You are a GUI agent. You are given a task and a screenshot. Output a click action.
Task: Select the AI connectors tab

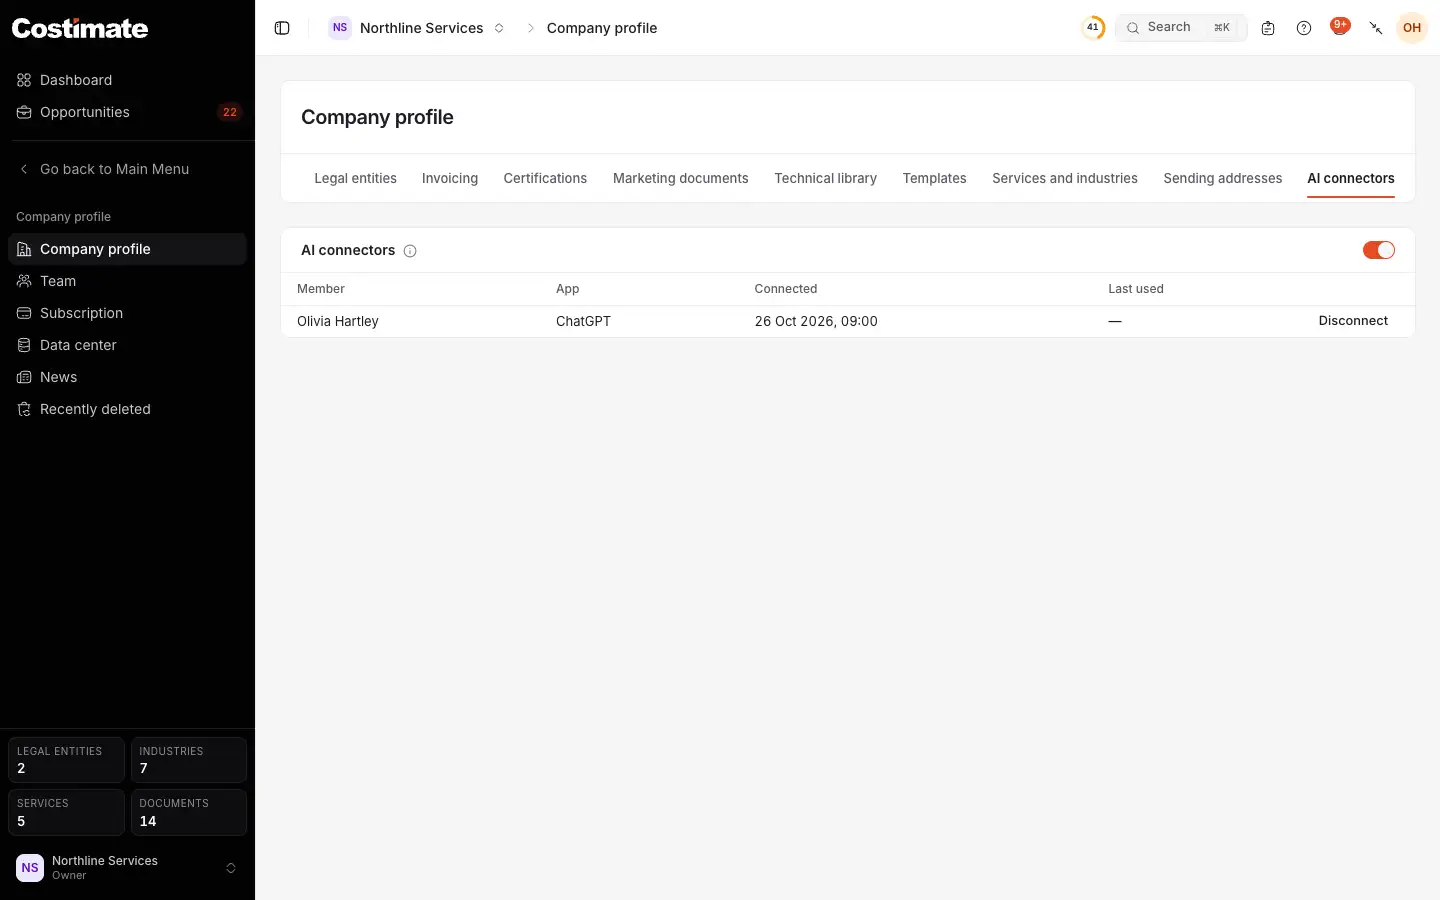click(1351, 178)
